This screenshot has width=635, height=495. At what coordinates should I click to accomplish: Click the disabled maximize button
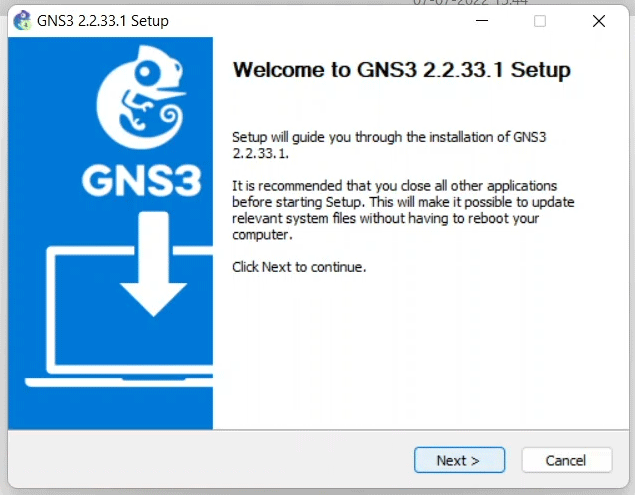tap(540, 21)
